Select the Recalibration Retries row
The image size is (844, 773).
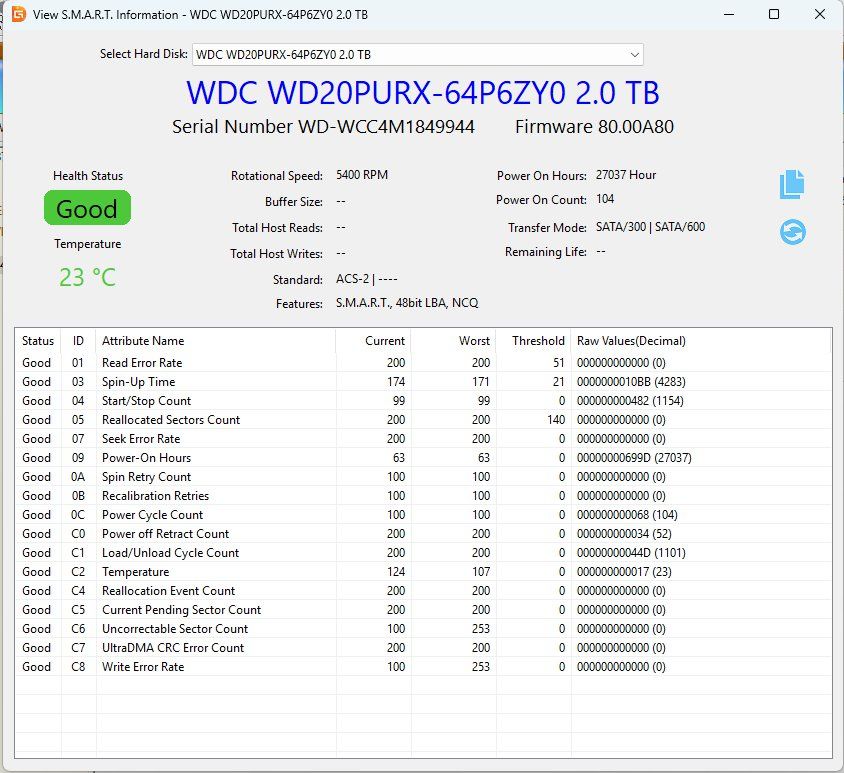pos(423,496)
